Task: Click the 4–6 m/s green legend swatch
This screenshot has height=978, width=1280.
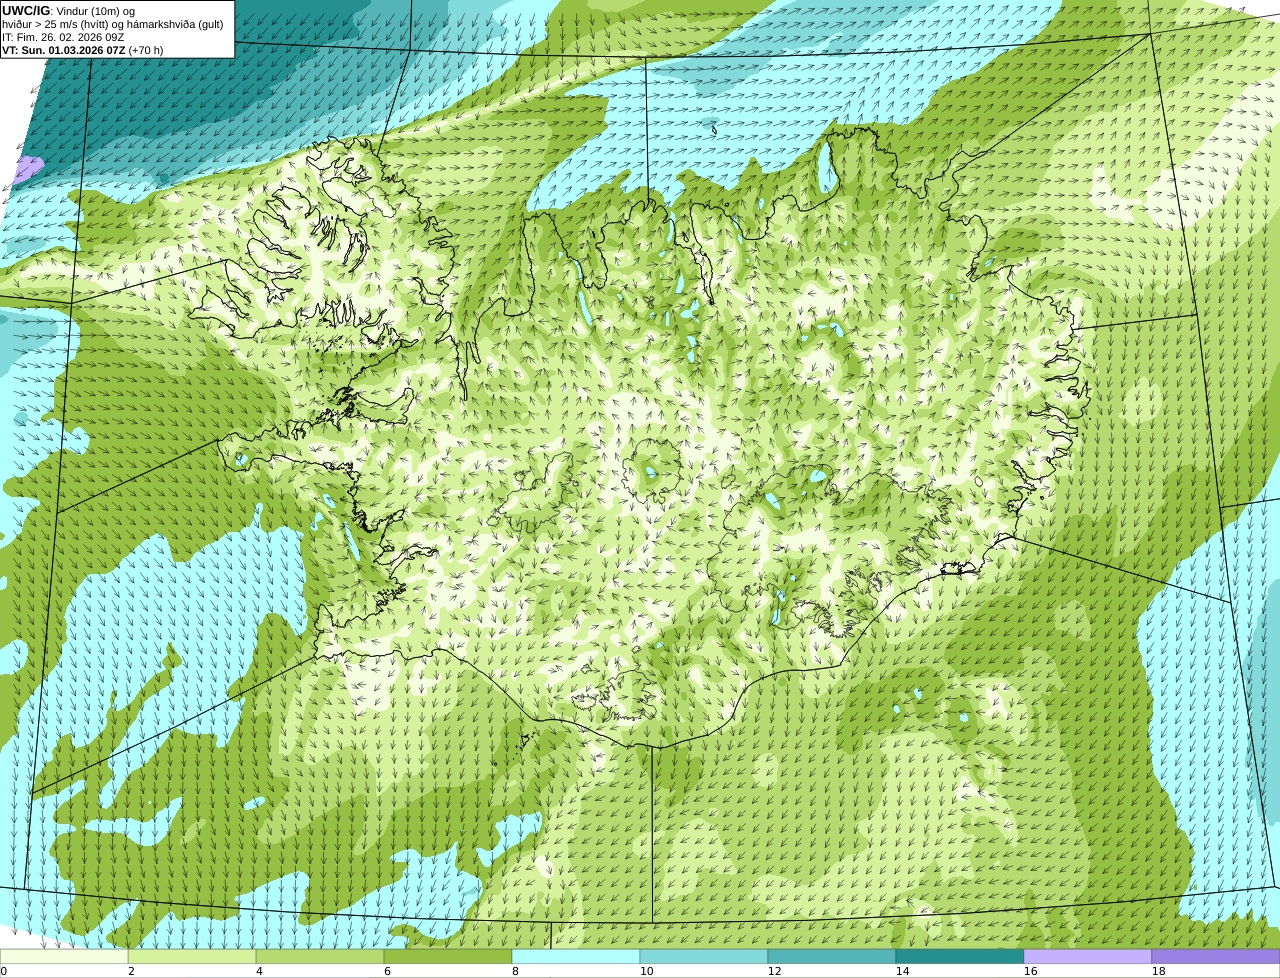Action: [320, 956]
